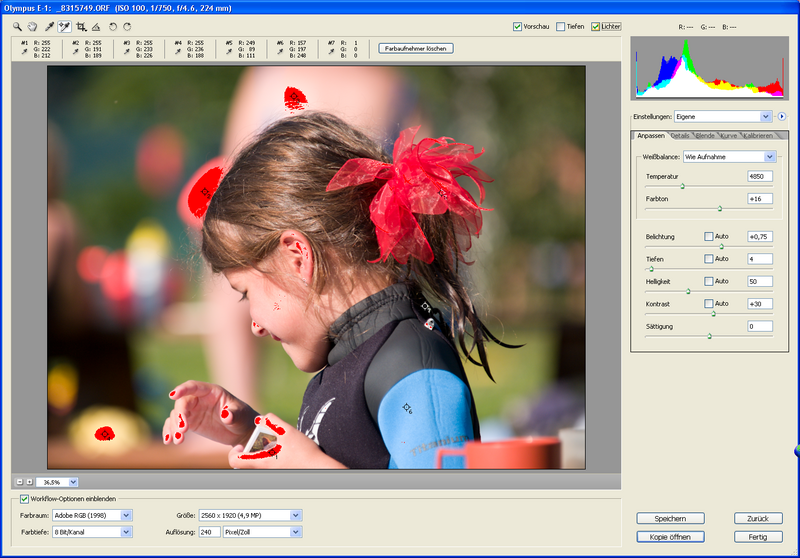Select the Straighten tool
Screen dimensions: 800x558
point(96,26)
